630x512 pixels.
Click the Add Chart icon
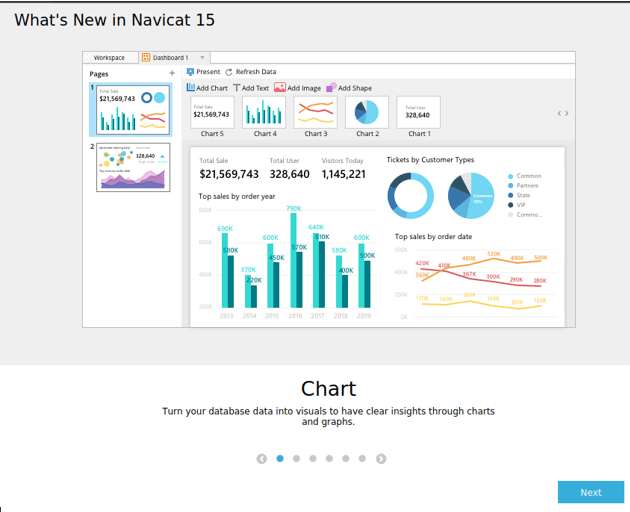[191, 87]
